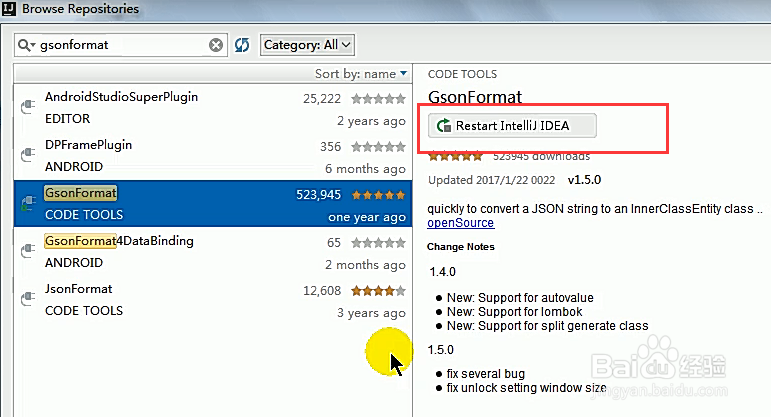771x417 pixels.
Task: Select the DPFramePlugin row
Action: click(x=212, y=156)
